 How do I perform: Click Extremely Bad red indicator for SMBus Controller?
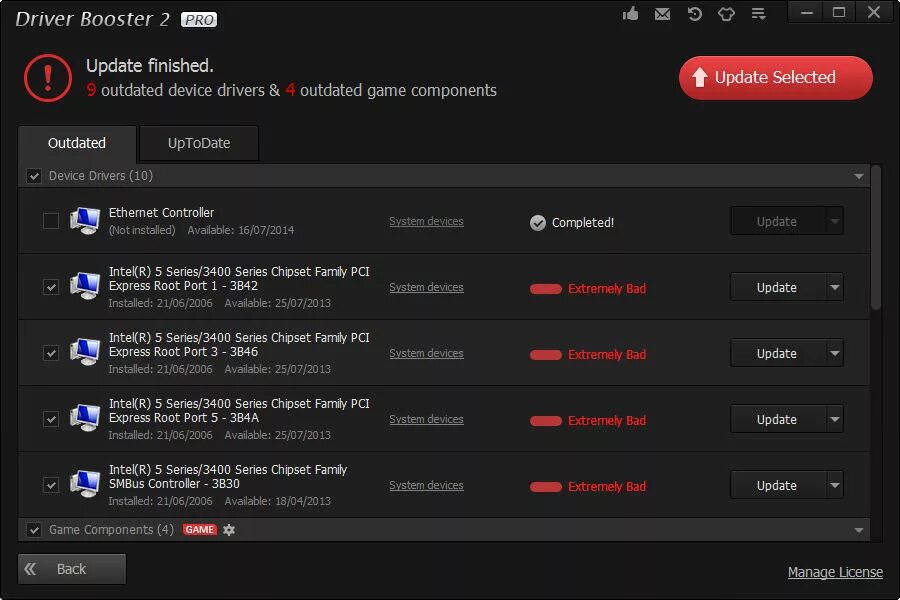(x=546, y=487)
